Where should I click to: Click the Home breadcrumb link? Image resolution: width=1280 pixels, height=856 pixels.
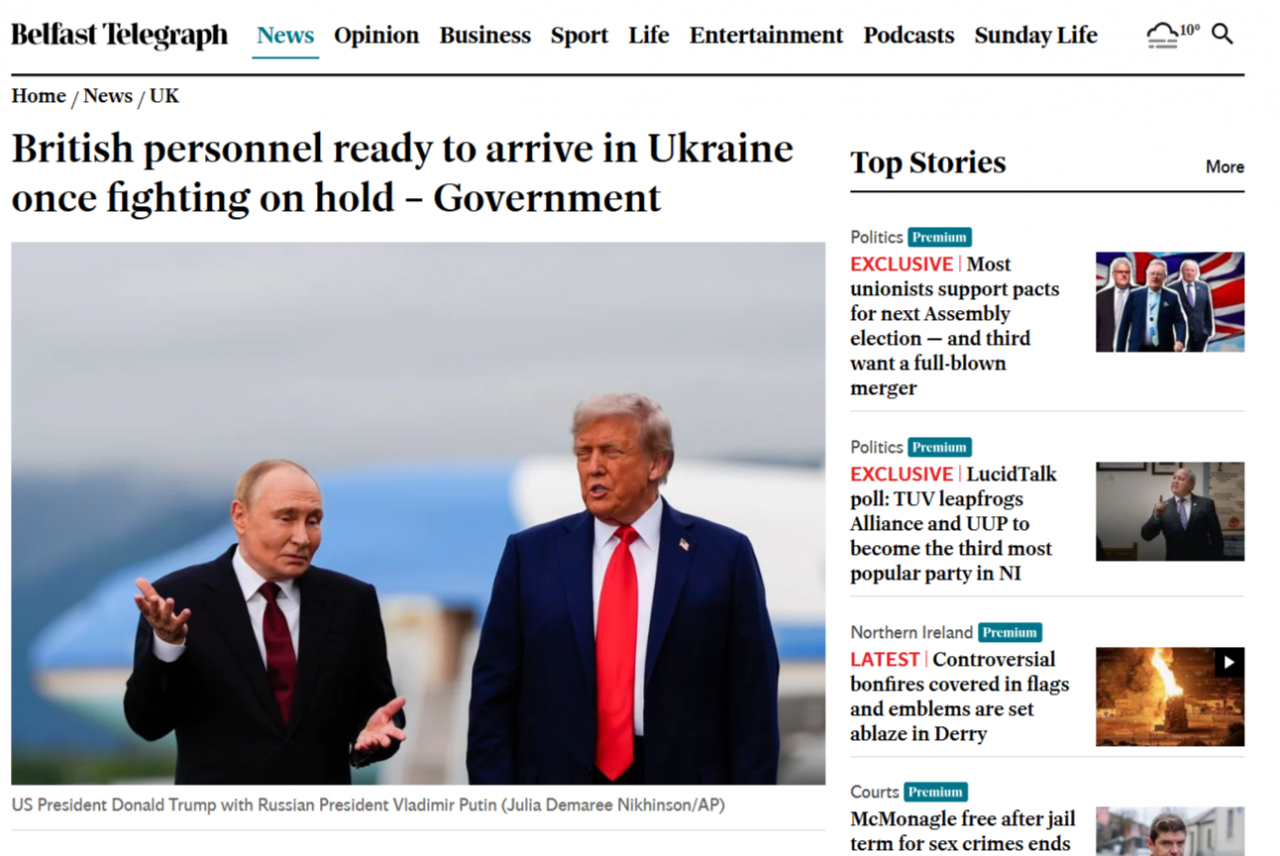39,96
